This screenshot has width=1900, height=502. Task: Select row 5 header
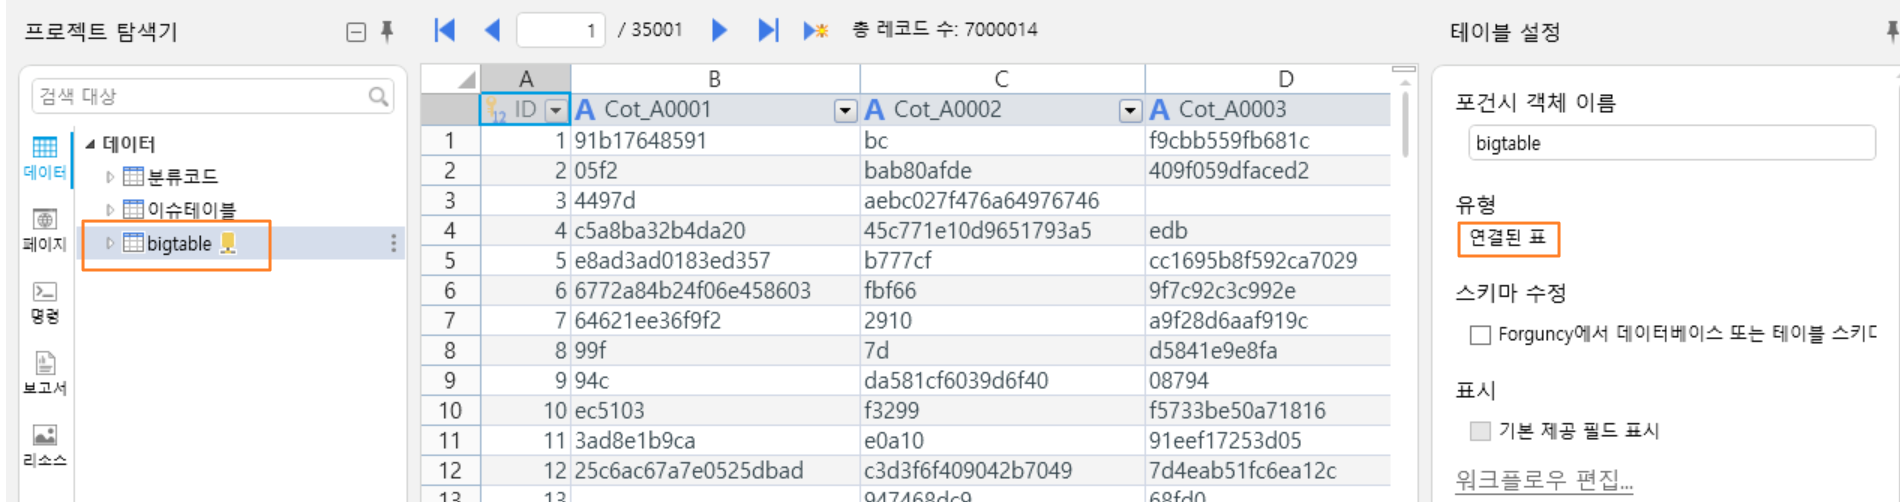click(x=450, y=261)
